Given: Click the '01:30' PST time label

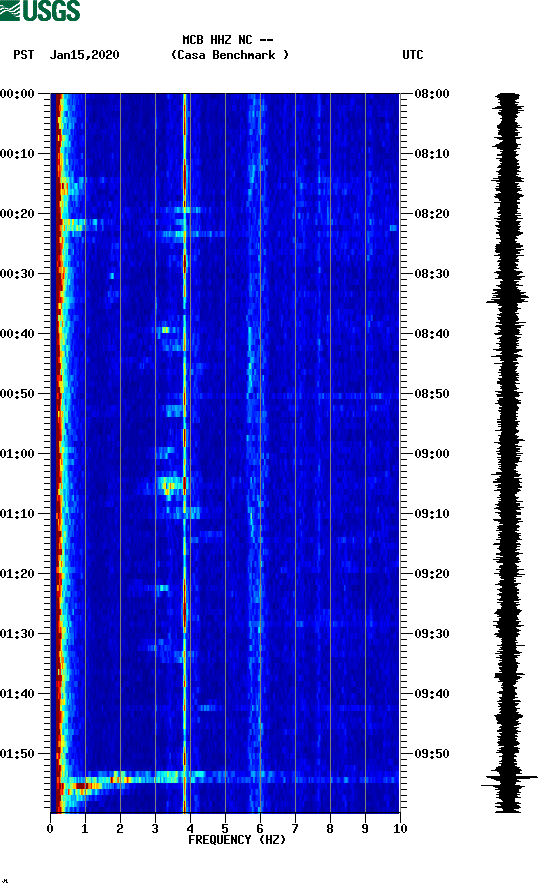Looking at the screenshot, I should point(18,634).
